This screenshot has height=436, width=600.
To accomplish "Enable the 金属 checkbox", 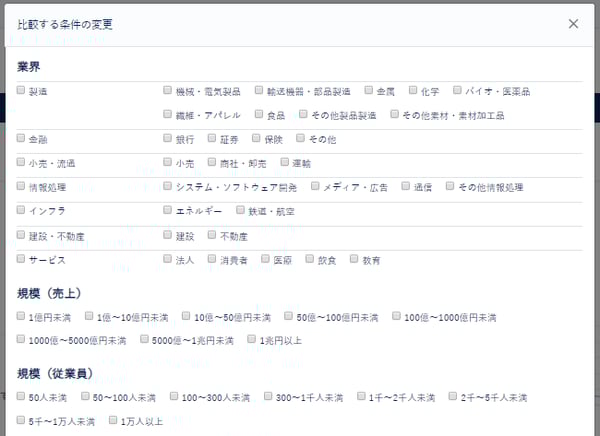I will pyautogui.click(x=368, y=90).
